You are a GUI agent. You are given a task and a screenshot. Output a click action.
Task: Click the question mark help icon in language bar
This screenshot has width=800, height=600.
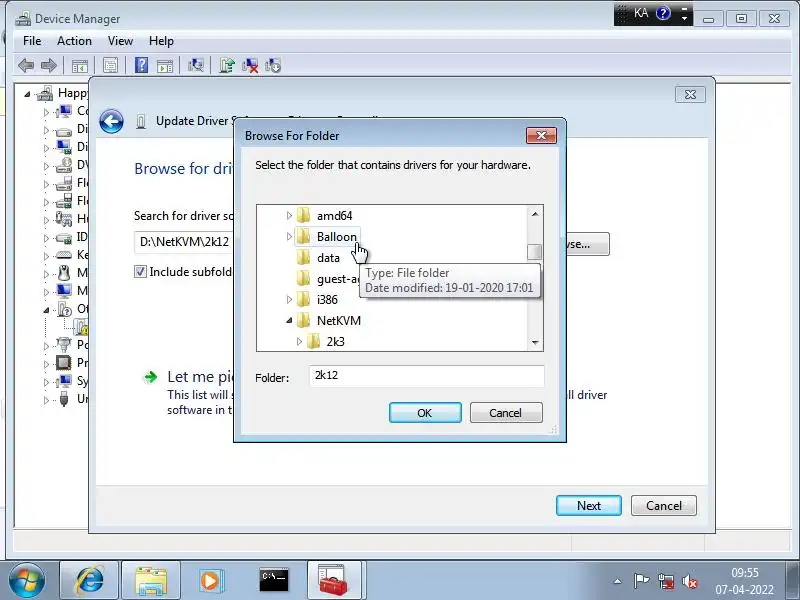663,13
